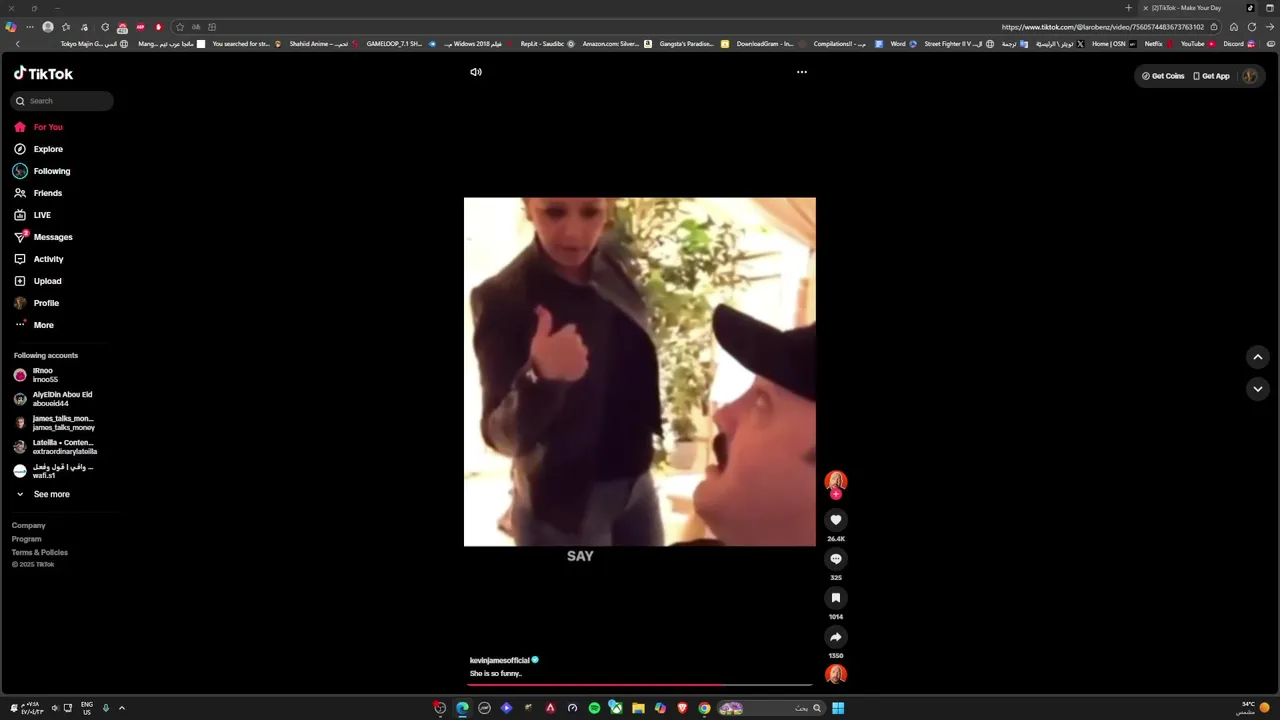Open Brave browser from the taskbar
The image size is (1280, 720).
682,708
